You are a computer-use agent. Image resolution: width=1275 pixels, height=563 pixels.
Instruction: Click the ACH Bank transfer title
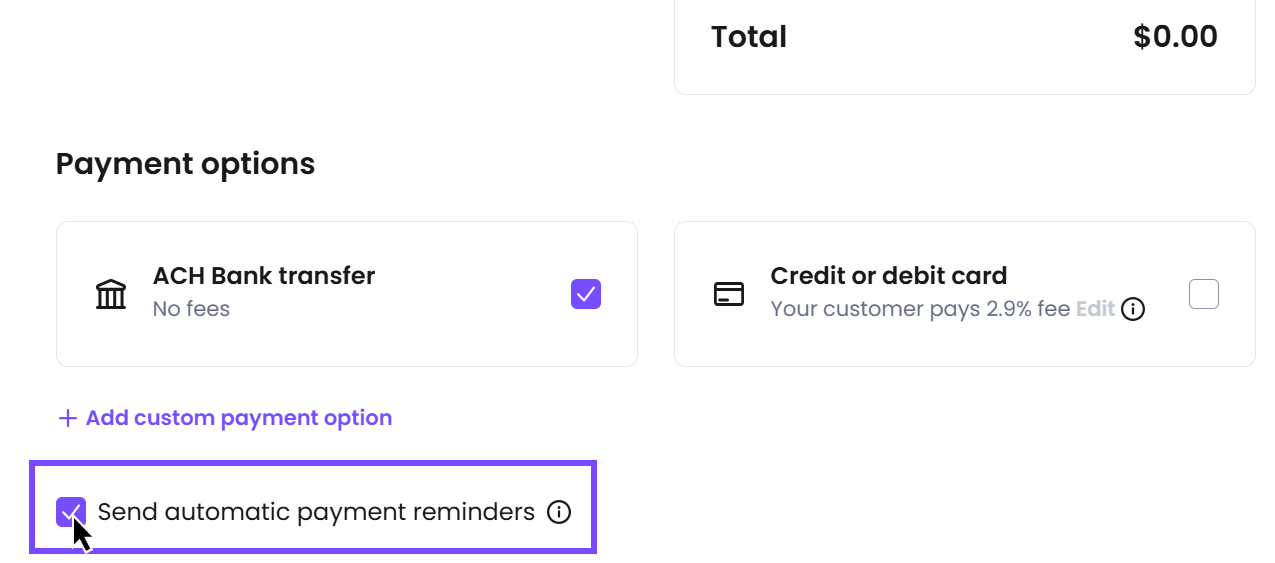[x=264, y=276]
